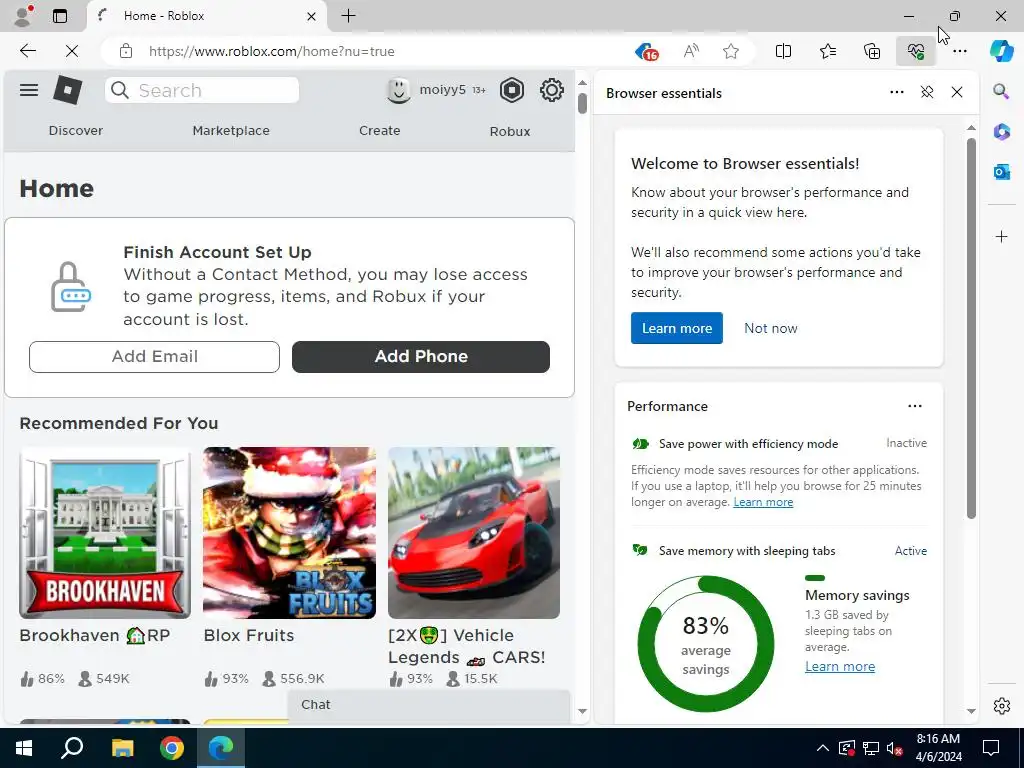
Task: Open Edge sidebar settings gear
Action: click(x=1001, y=706)
